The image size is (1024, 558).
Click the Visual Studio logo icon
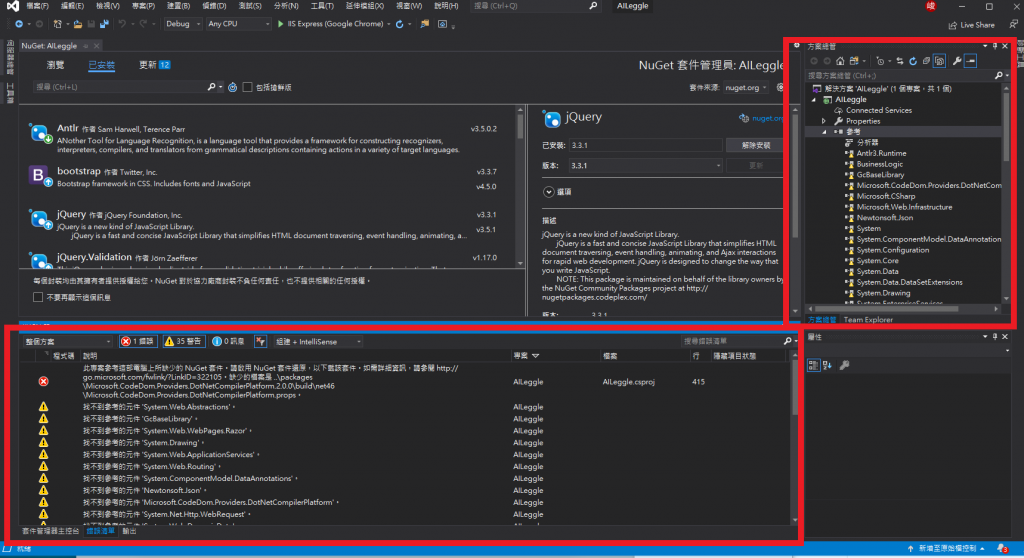click(12, 6)
